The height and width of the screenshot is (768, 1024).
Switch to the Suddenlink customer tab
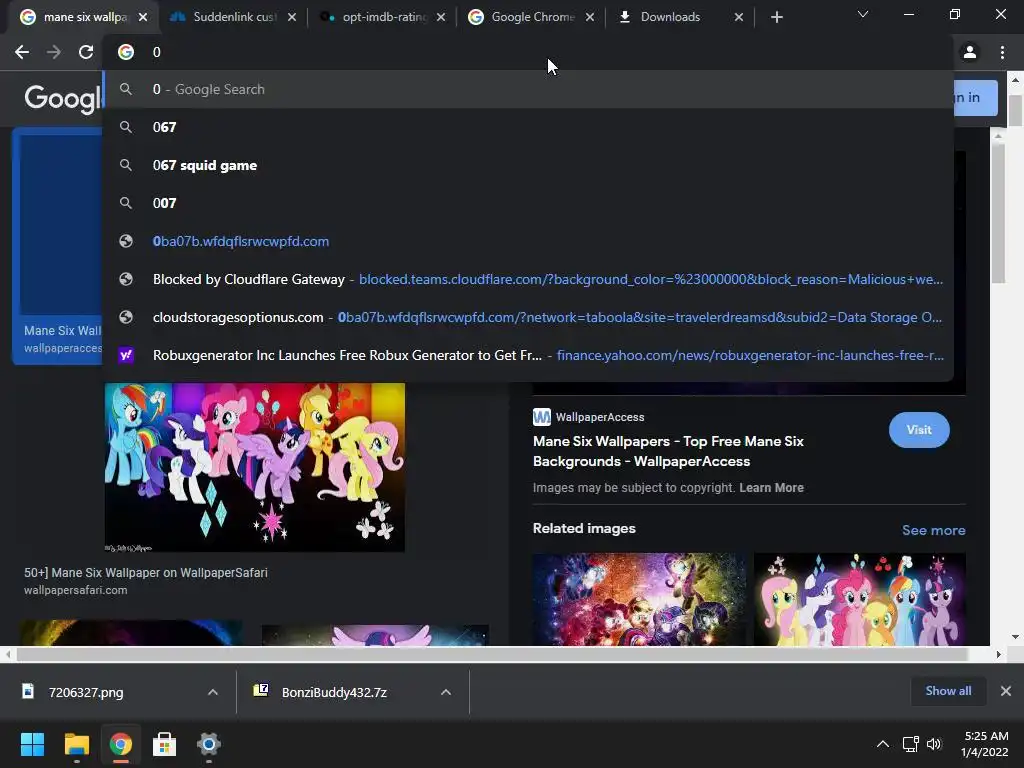point(232,17)
